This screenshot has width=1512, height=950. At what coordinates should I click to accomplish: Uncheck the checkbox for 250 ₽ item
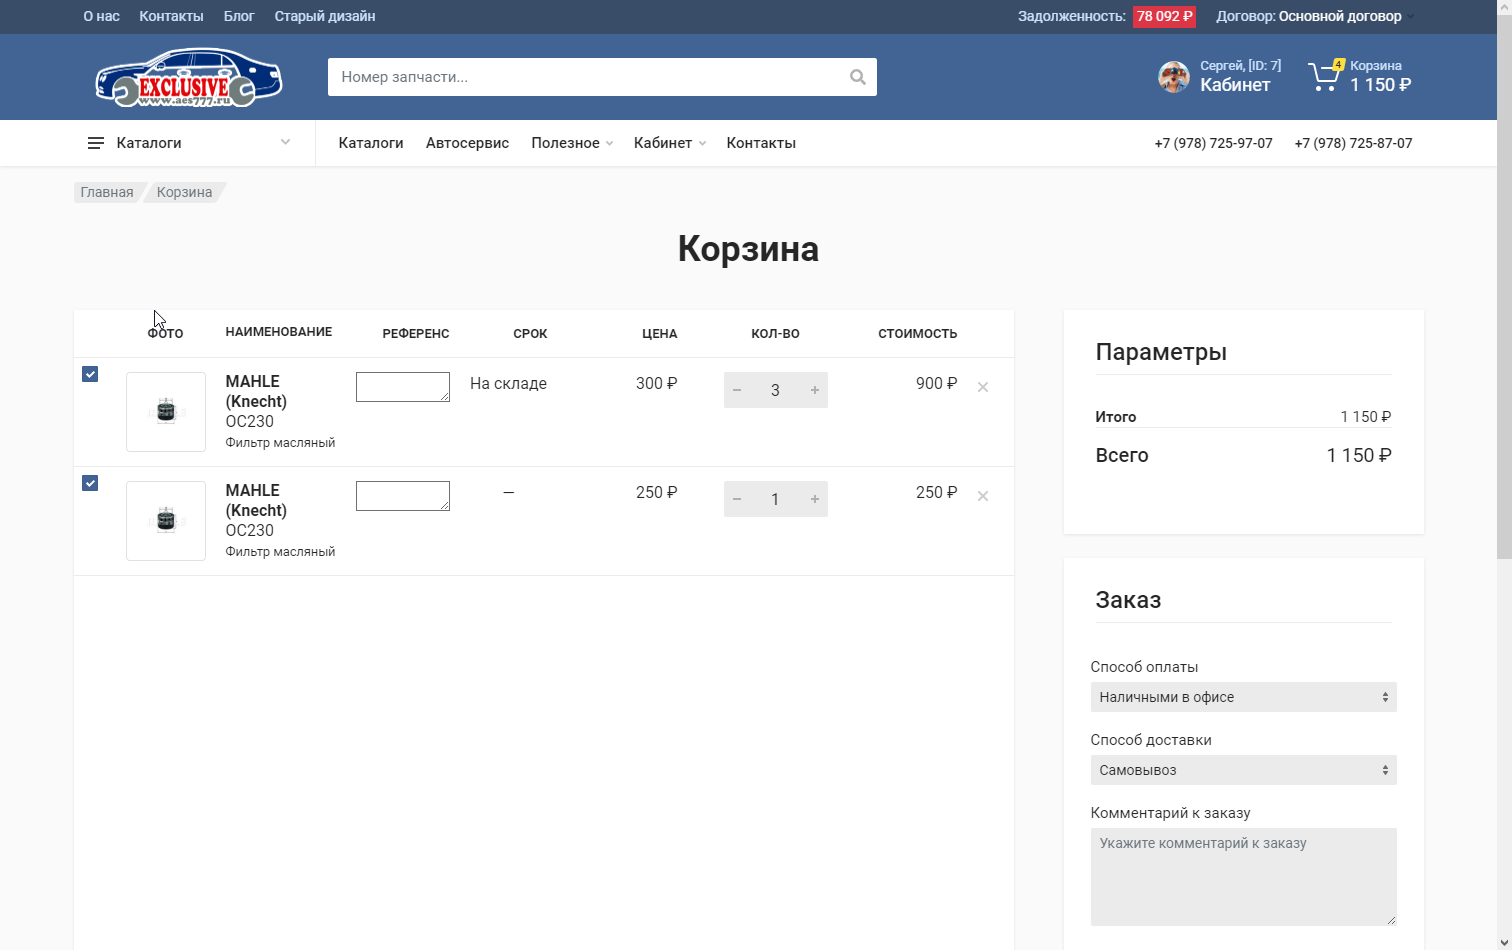click(x=90, y=483)
